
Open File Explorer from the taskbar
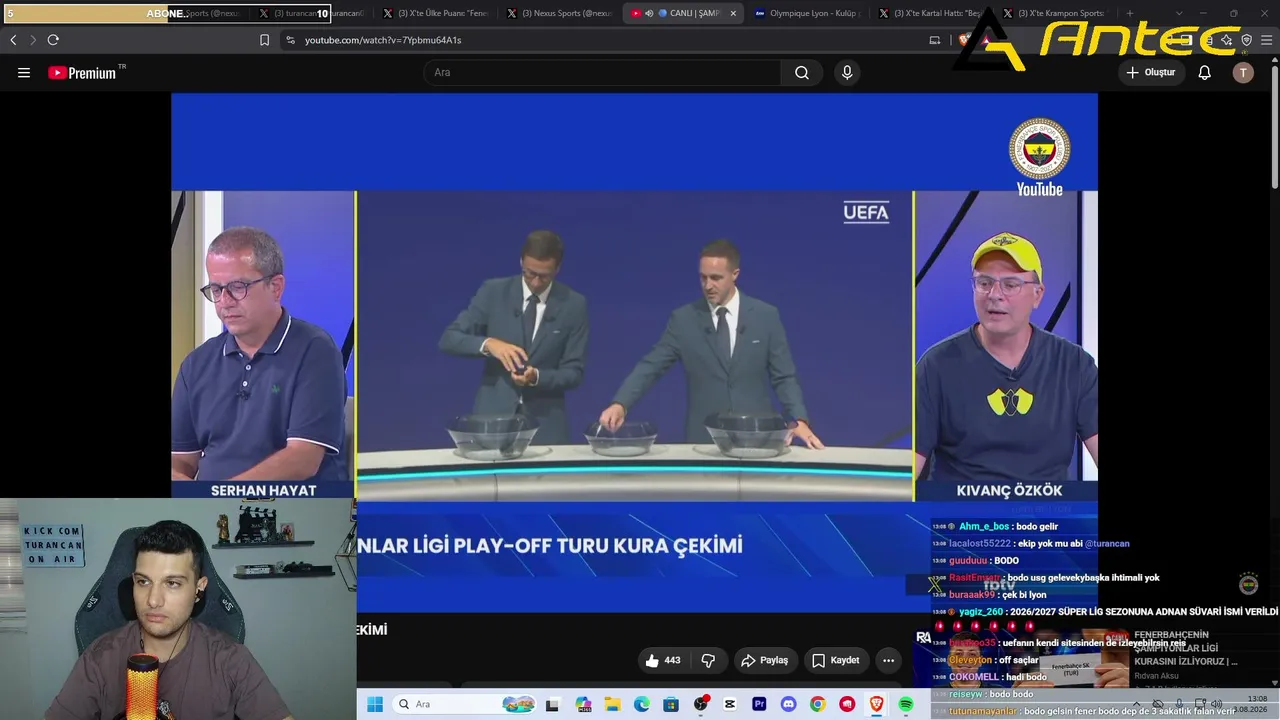pyautogui.click(x=612, y=704)
